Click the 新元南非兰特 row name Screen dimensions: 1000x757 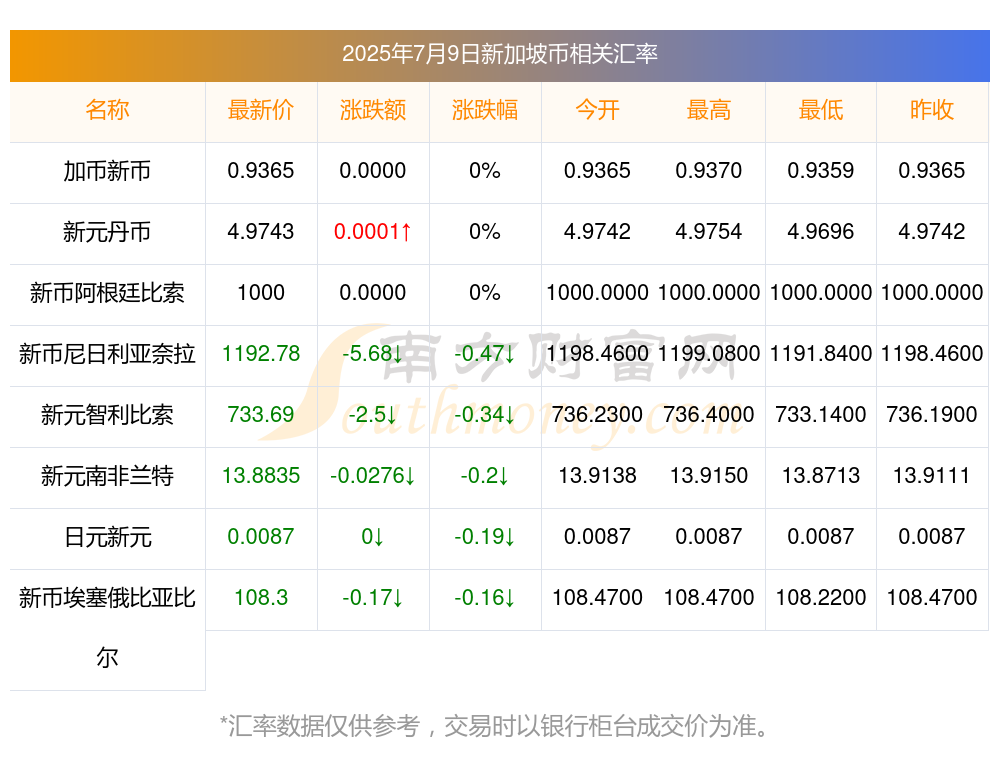point(107,476)
